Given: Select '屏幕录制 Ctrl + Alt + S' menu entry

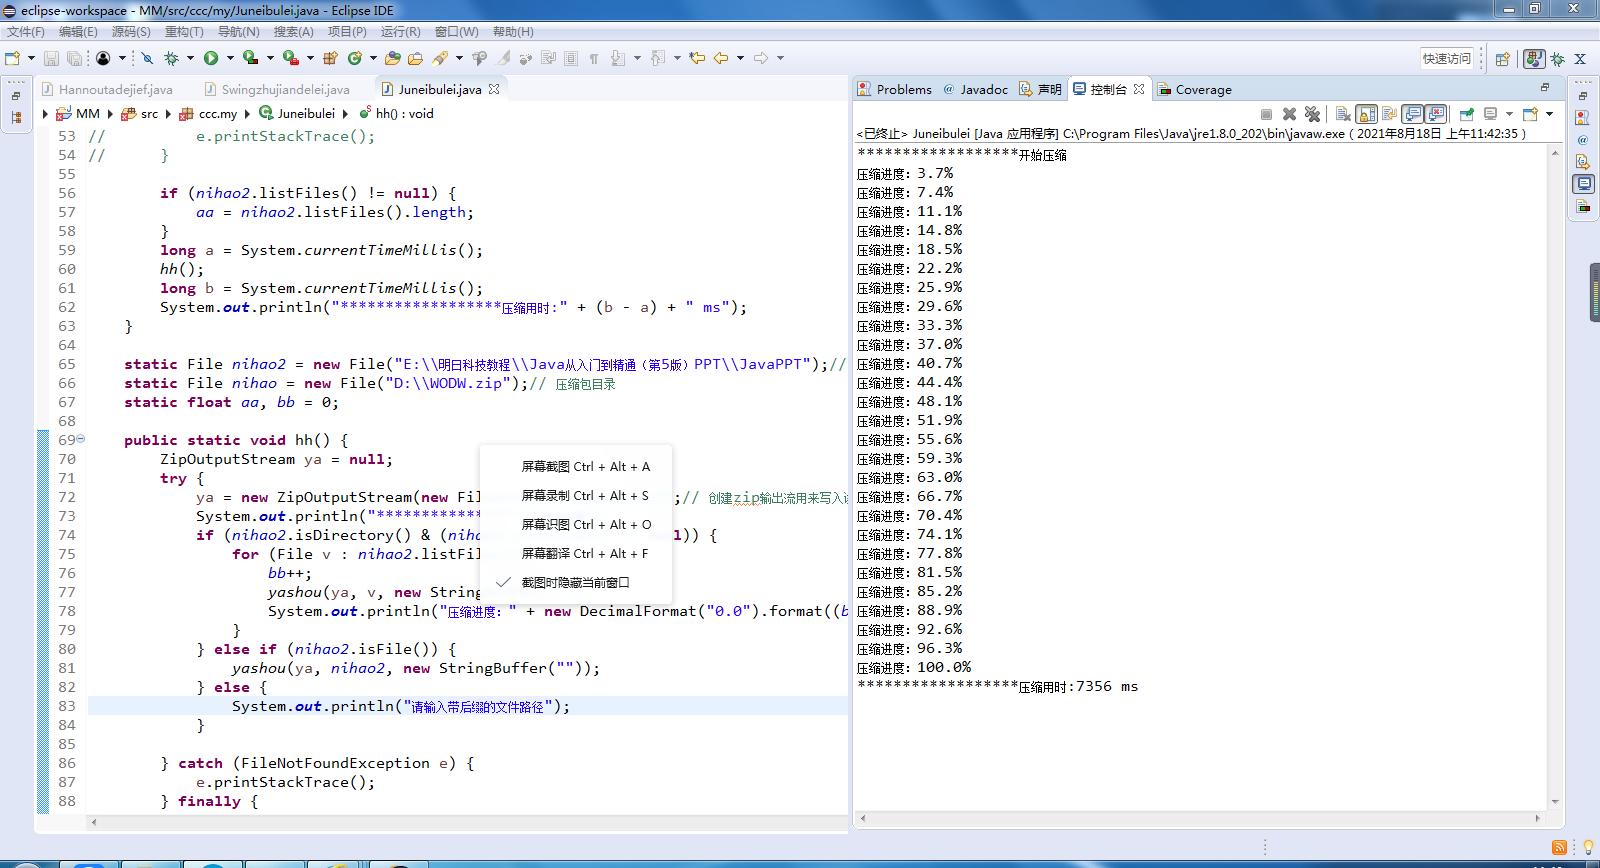Looking at the screenshot, I should click(x=575, y=495).
